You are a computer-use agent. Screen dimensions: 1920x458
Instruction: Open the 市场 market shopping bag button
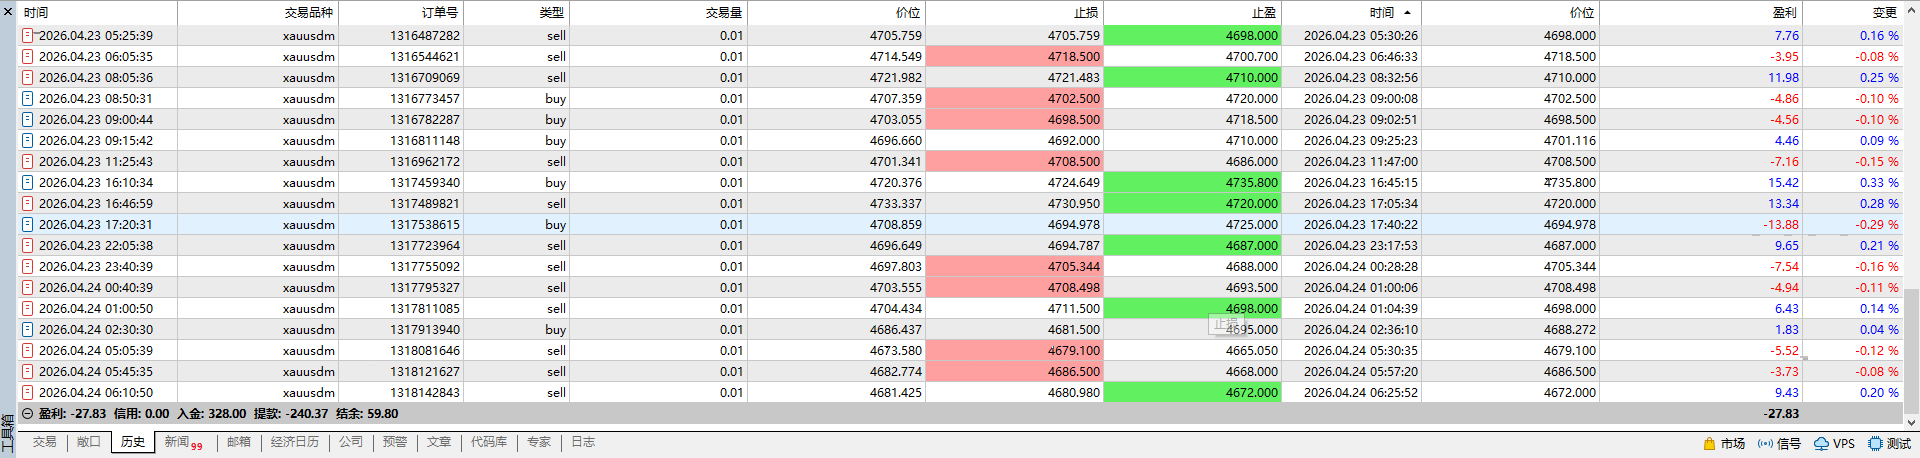click(x=1724, y=444)
